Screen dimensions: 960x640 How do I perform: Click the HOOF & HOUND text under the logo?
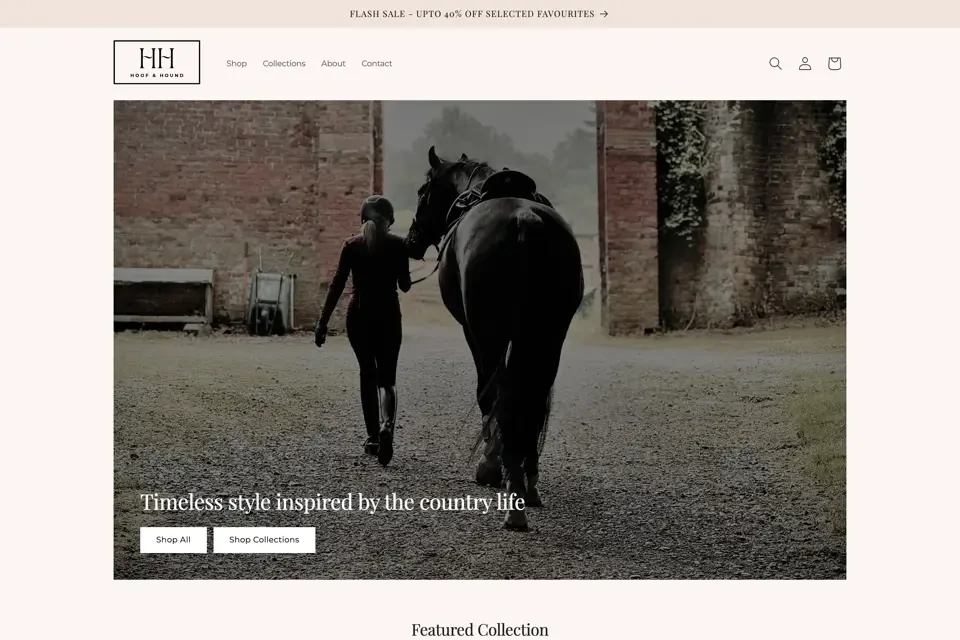point(157,75)
